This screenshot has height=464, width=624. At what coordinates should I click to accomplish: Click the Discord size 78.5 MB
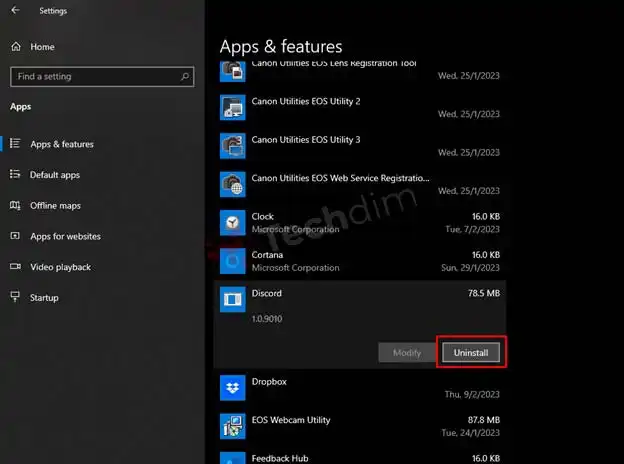[484, 293]
